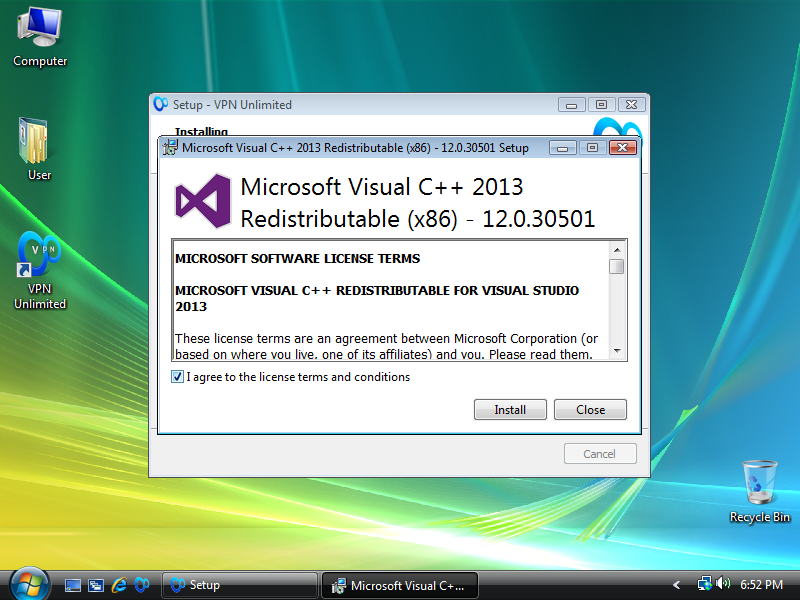Uncheck I agree to license terms checkbox
This screenshot has height=600, width=800.
tap(177, 377)
